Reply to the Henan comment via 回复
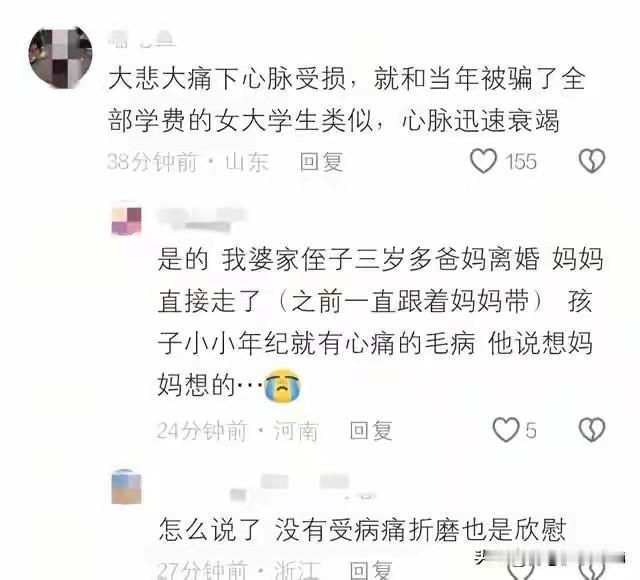 point(371,430)
